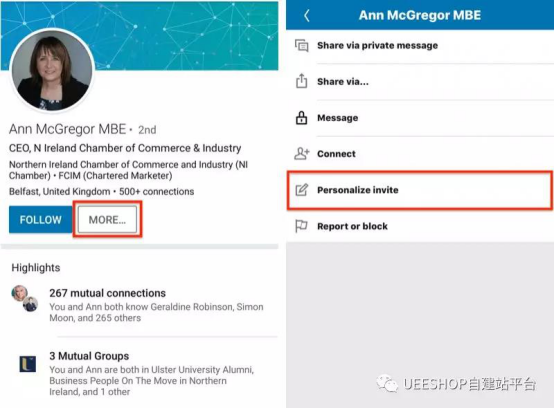Click the padlock icon next to Message

click(301, 118)
